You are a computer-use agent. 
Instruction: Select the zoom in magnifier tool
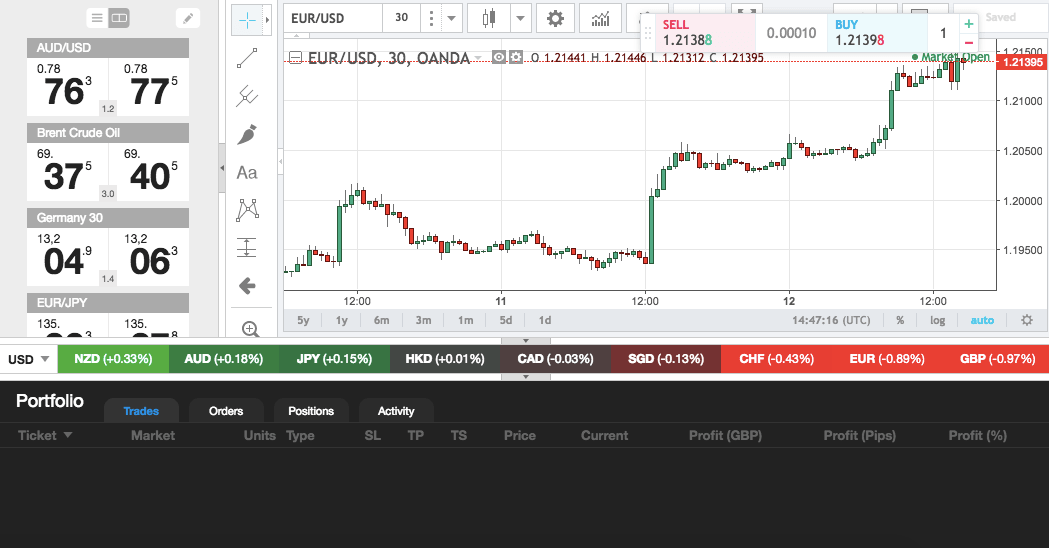pyautogui.click(x=250, y=329)
